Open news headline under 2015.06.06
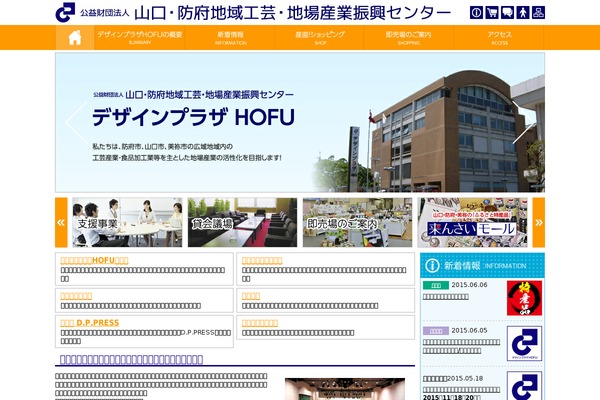 pyautogui.click(x=445, y=297)
